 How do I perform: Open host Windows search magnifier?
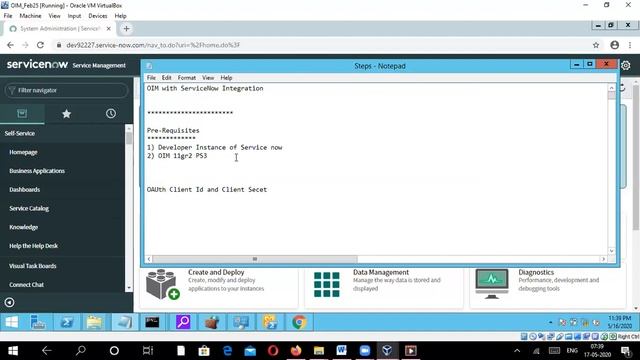[x=81, y=351]
